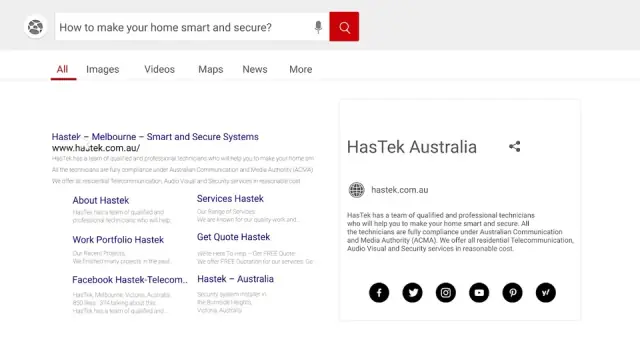The height and width of the screenshot is (360, 640).
Task: Open the Get Quote Hastek sitelink
Action: (x=233, y=237)
